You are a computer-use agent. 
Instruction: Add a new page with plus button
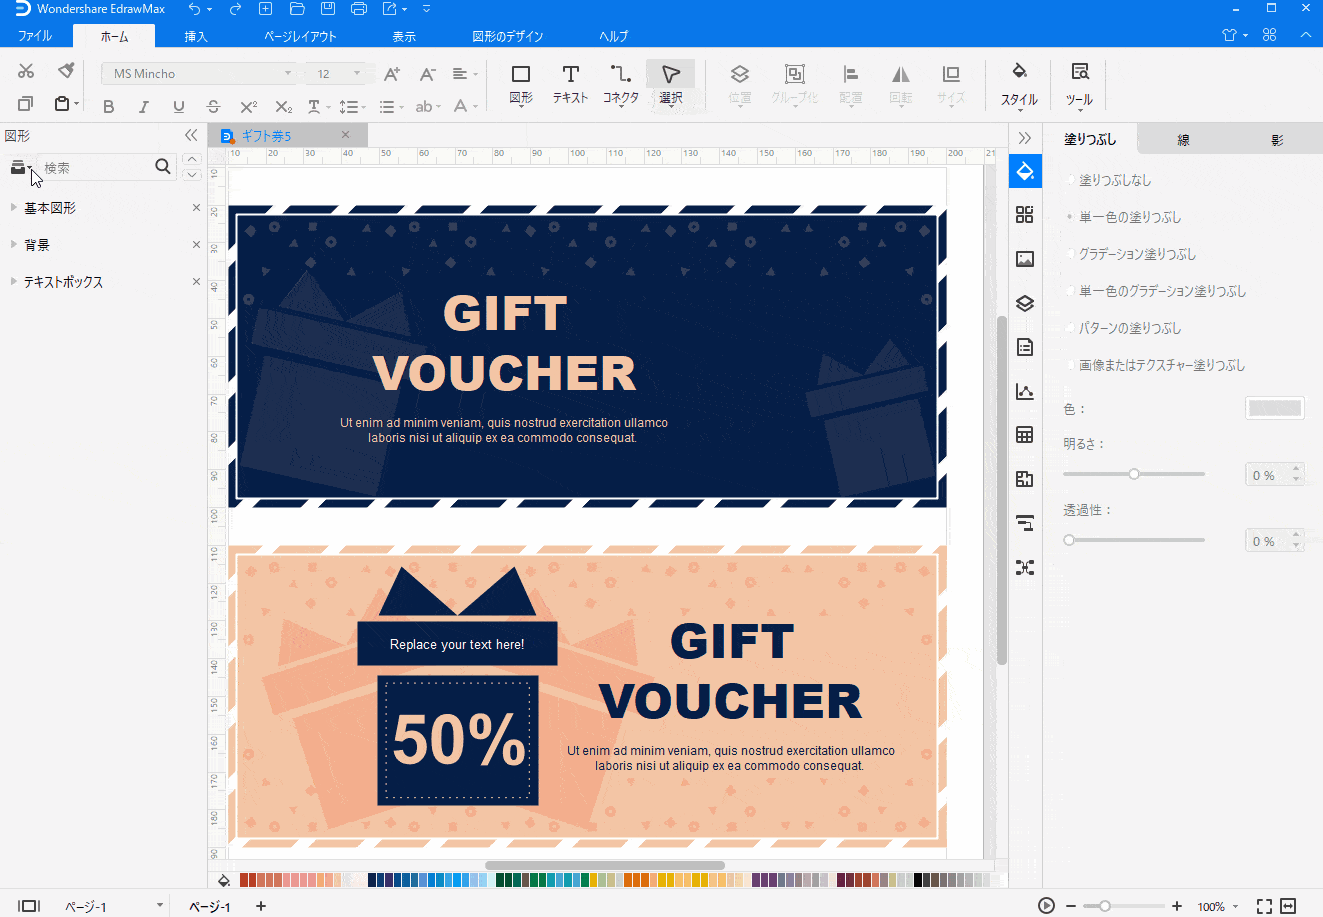pos(261,906)
